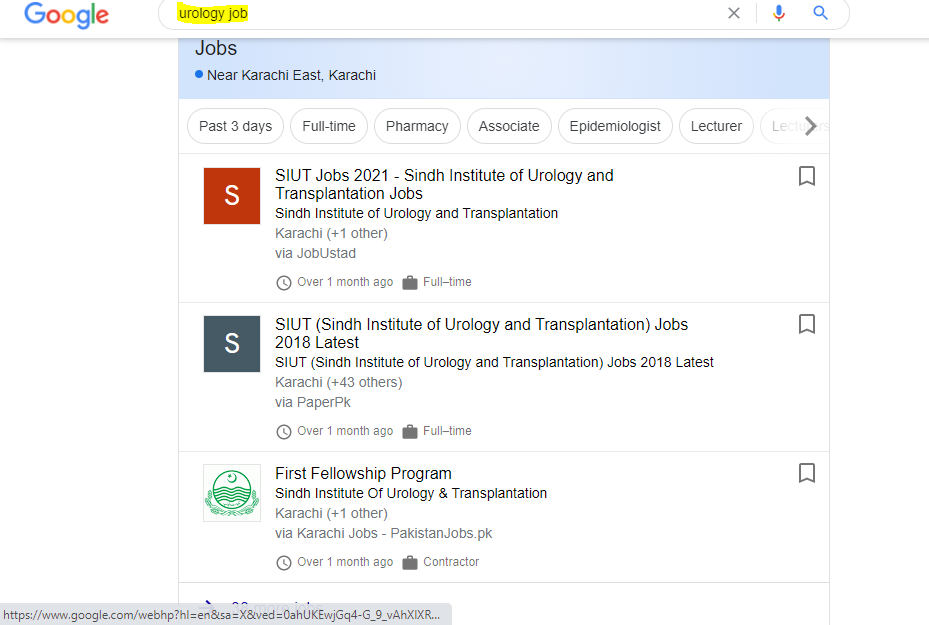Apply the Pharmacy filter chip
929x625 pixels.
(417, 126)
